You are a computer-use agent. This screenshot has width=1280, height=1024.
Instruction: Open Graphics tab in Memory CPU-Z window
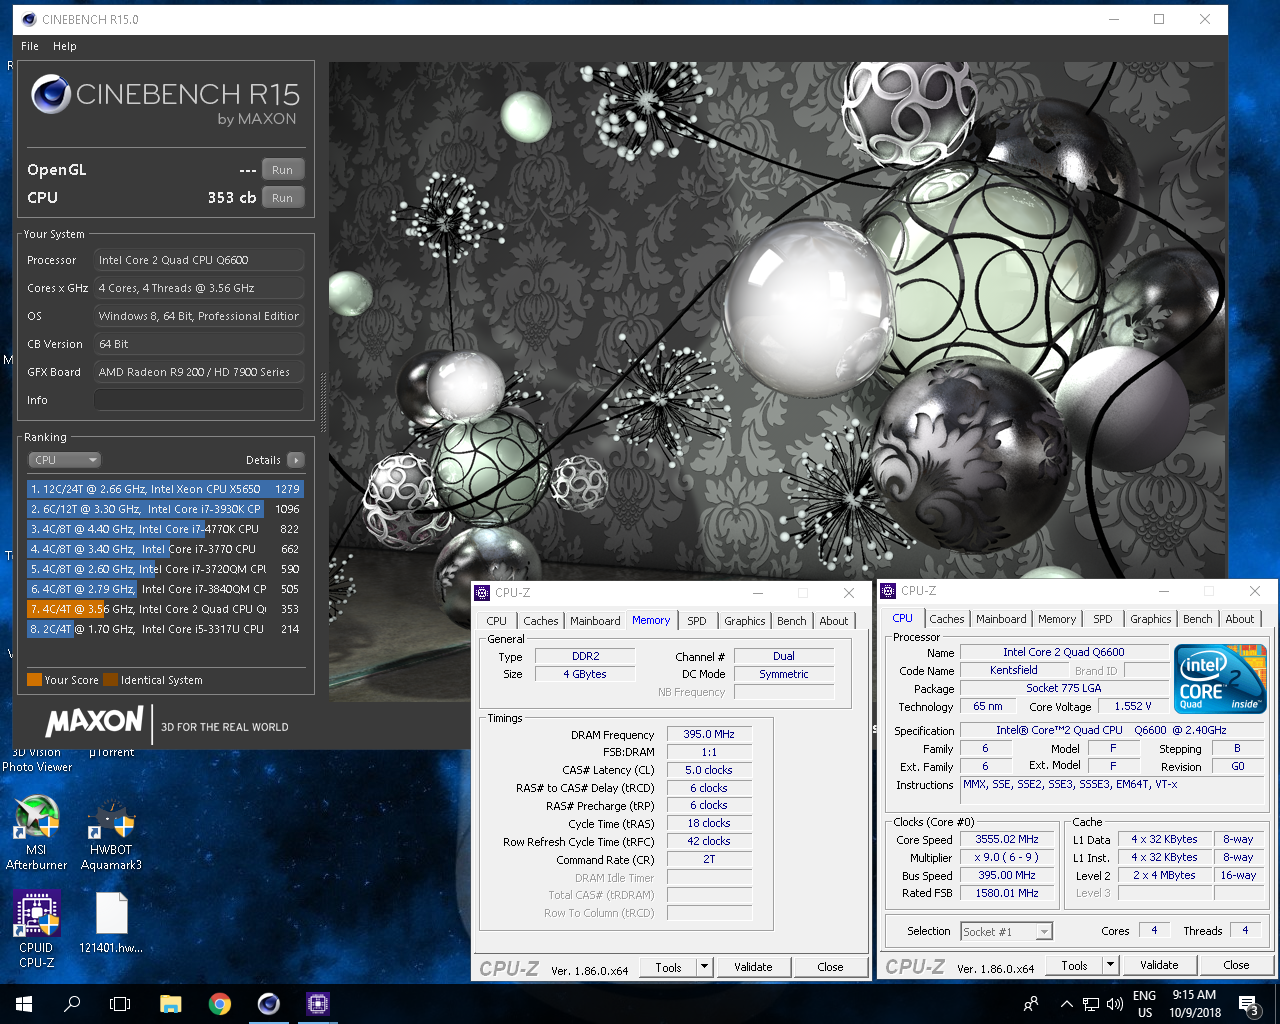pos(745,621)
